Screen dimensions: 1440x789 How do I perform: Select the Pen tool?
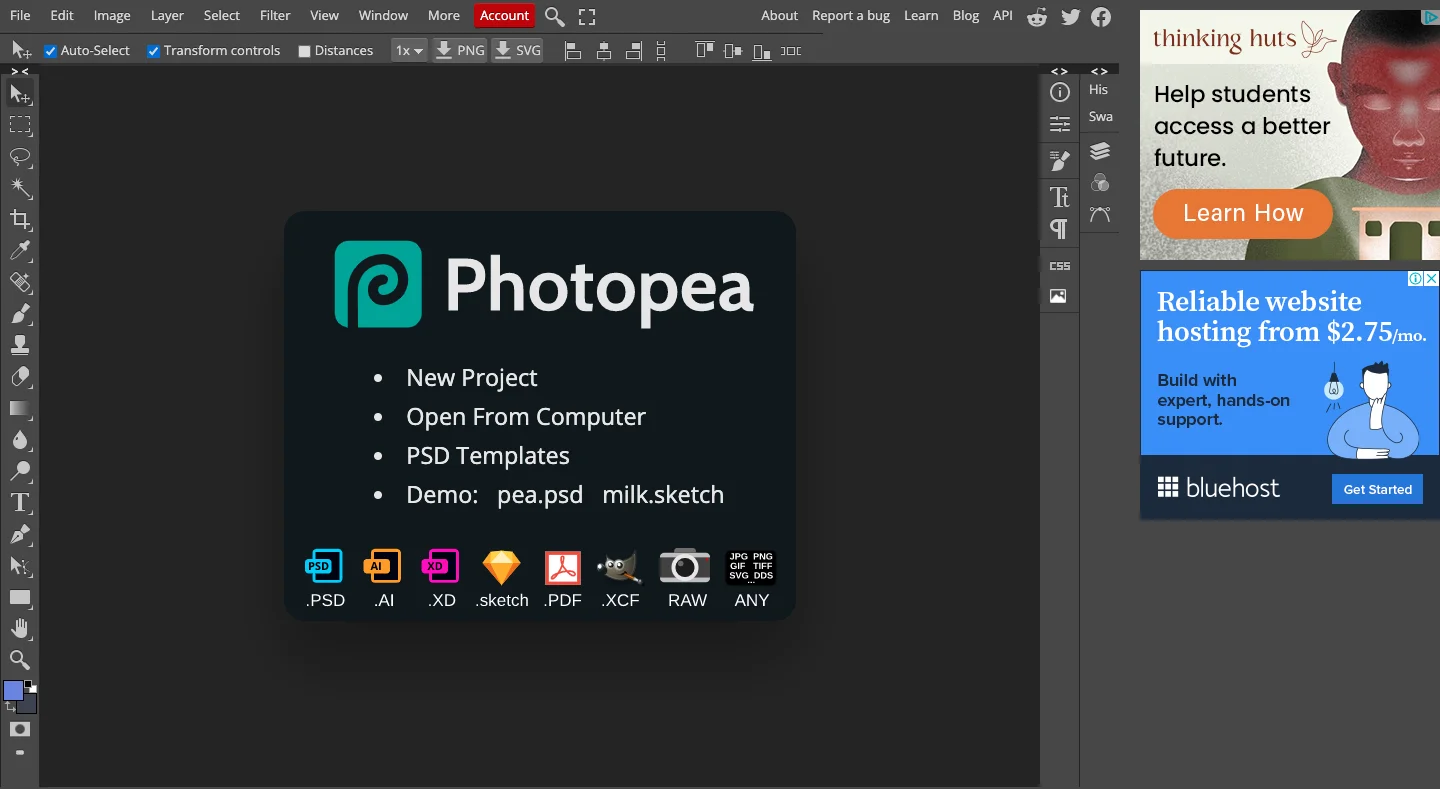click(19, 535)
